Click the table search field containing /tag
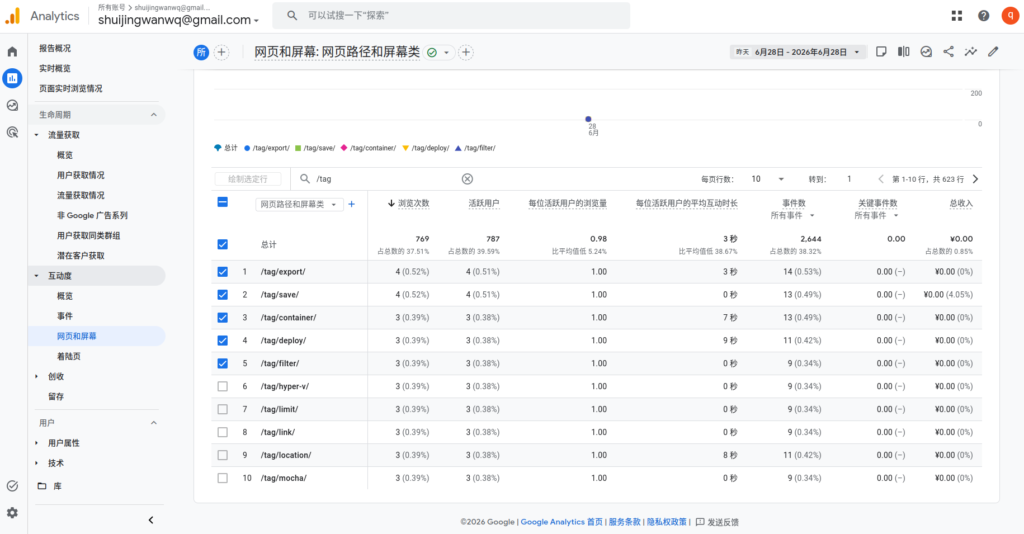 (x=385, y=179)
